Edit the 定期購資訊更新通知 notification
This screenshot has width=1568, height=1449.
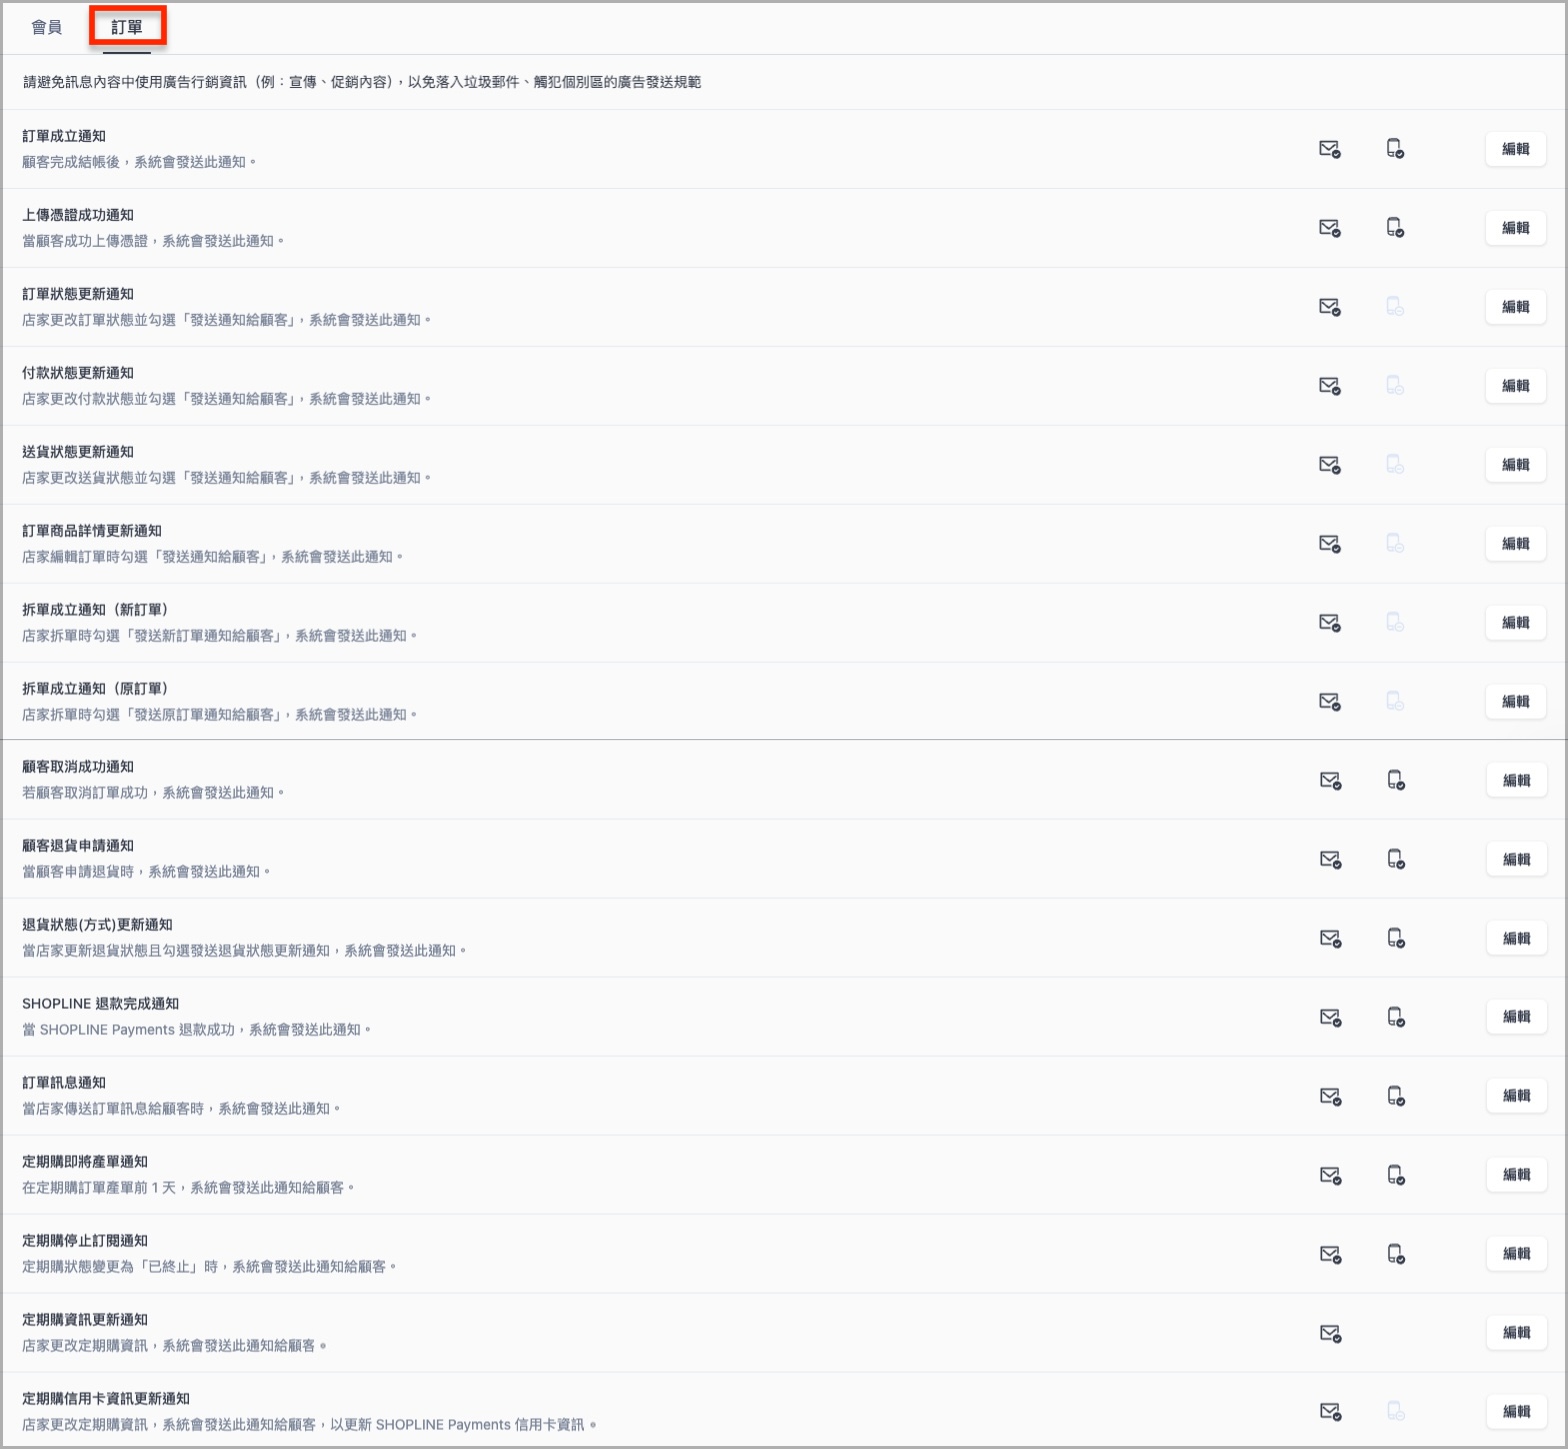pyautogui.click(x=1517, y=1333)
